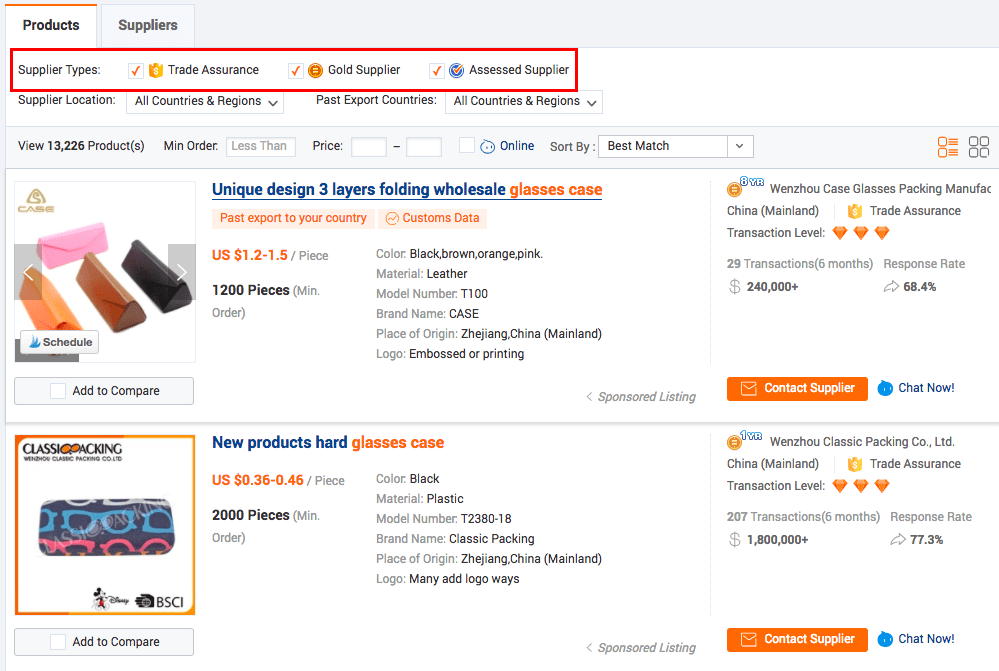The image size is (999, 671).
Task: Uncheck the Trade Assurance checkbox
Action: coord(135,70)
